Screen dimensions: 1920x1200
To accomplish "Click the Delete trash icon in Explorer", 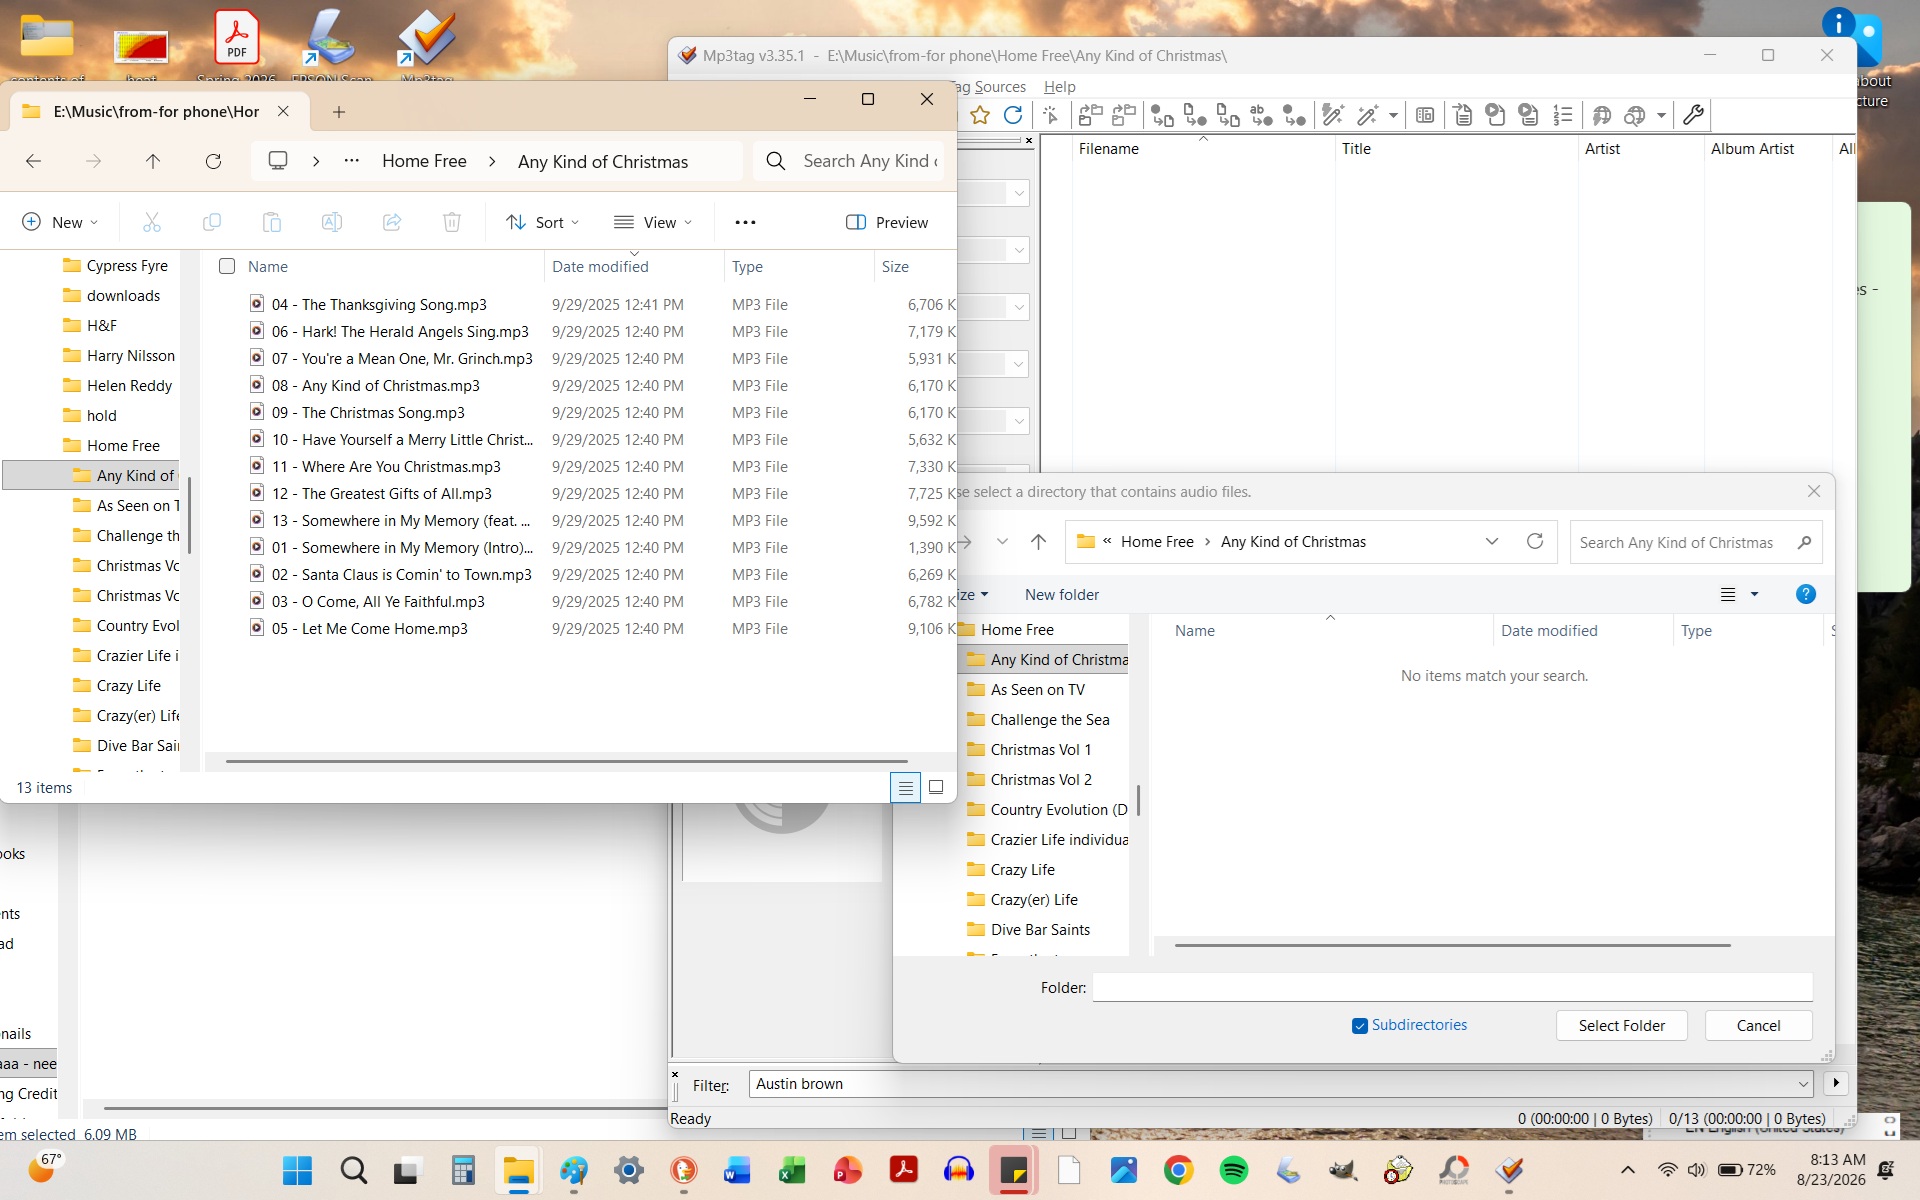I will [452, 222].
